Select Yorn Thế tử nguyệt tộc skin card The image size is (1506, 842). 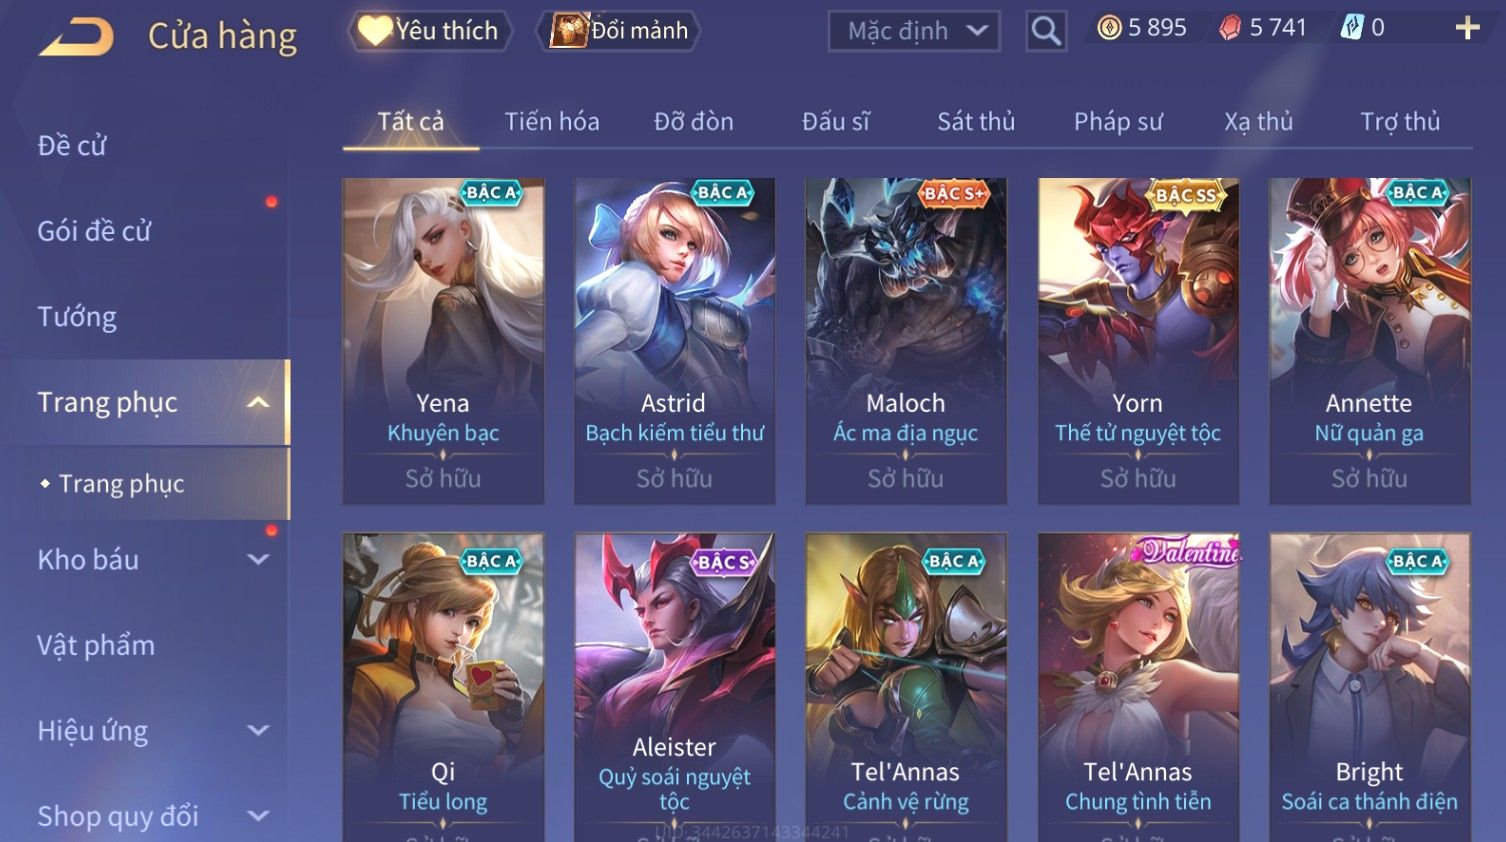click(1138, 341)
